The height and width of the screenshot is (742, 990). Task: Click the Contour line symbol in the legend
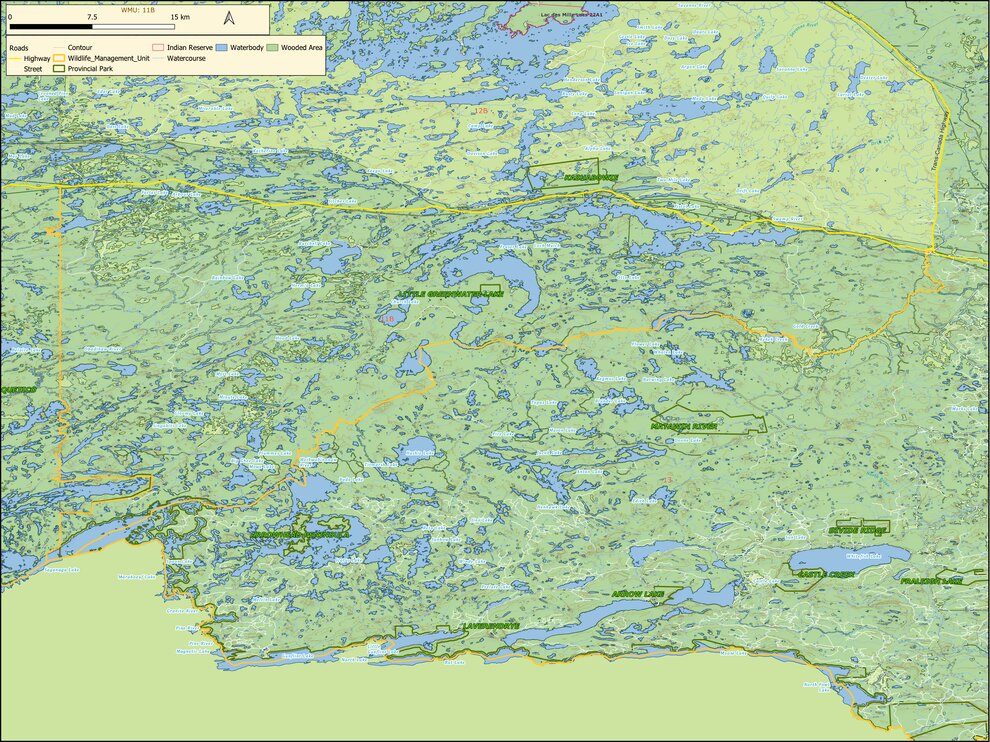[x=60, y=47]
